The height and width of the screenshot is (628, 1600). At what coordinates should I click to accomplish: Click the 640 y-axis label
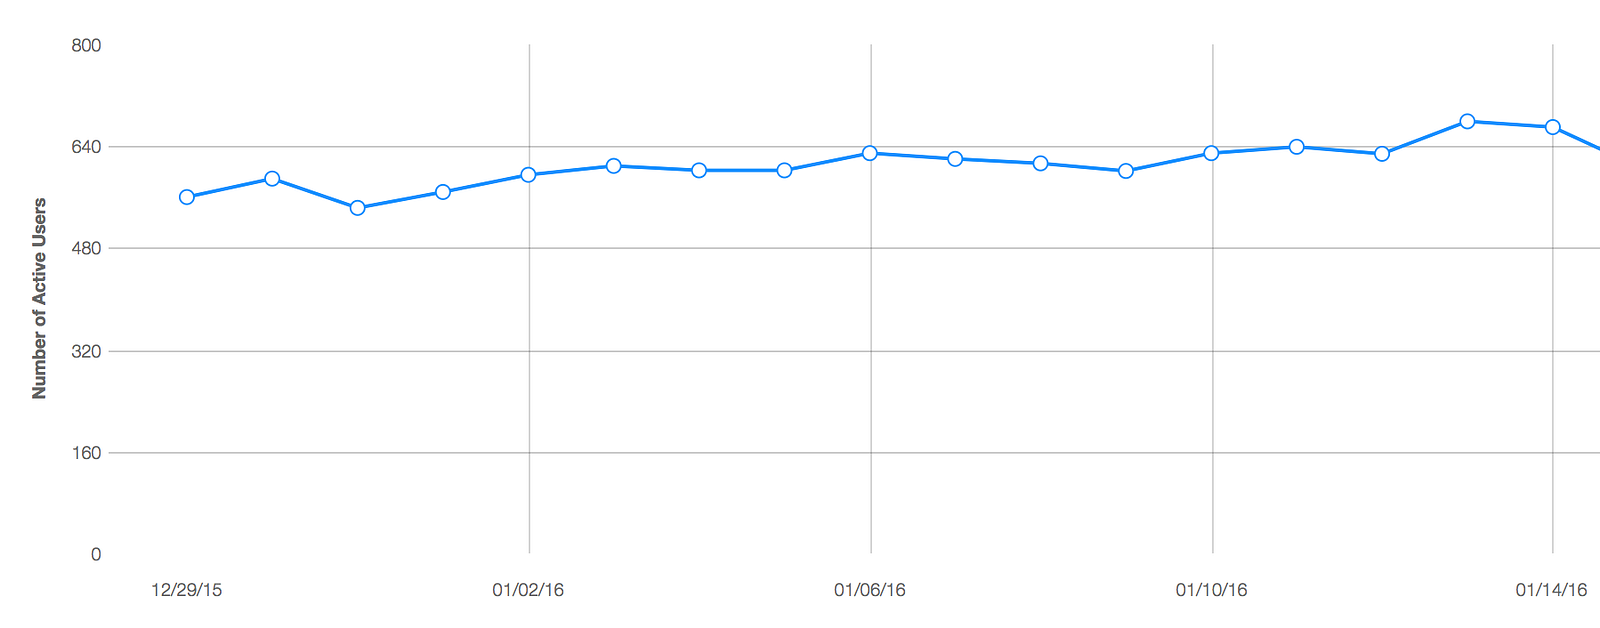86,147
